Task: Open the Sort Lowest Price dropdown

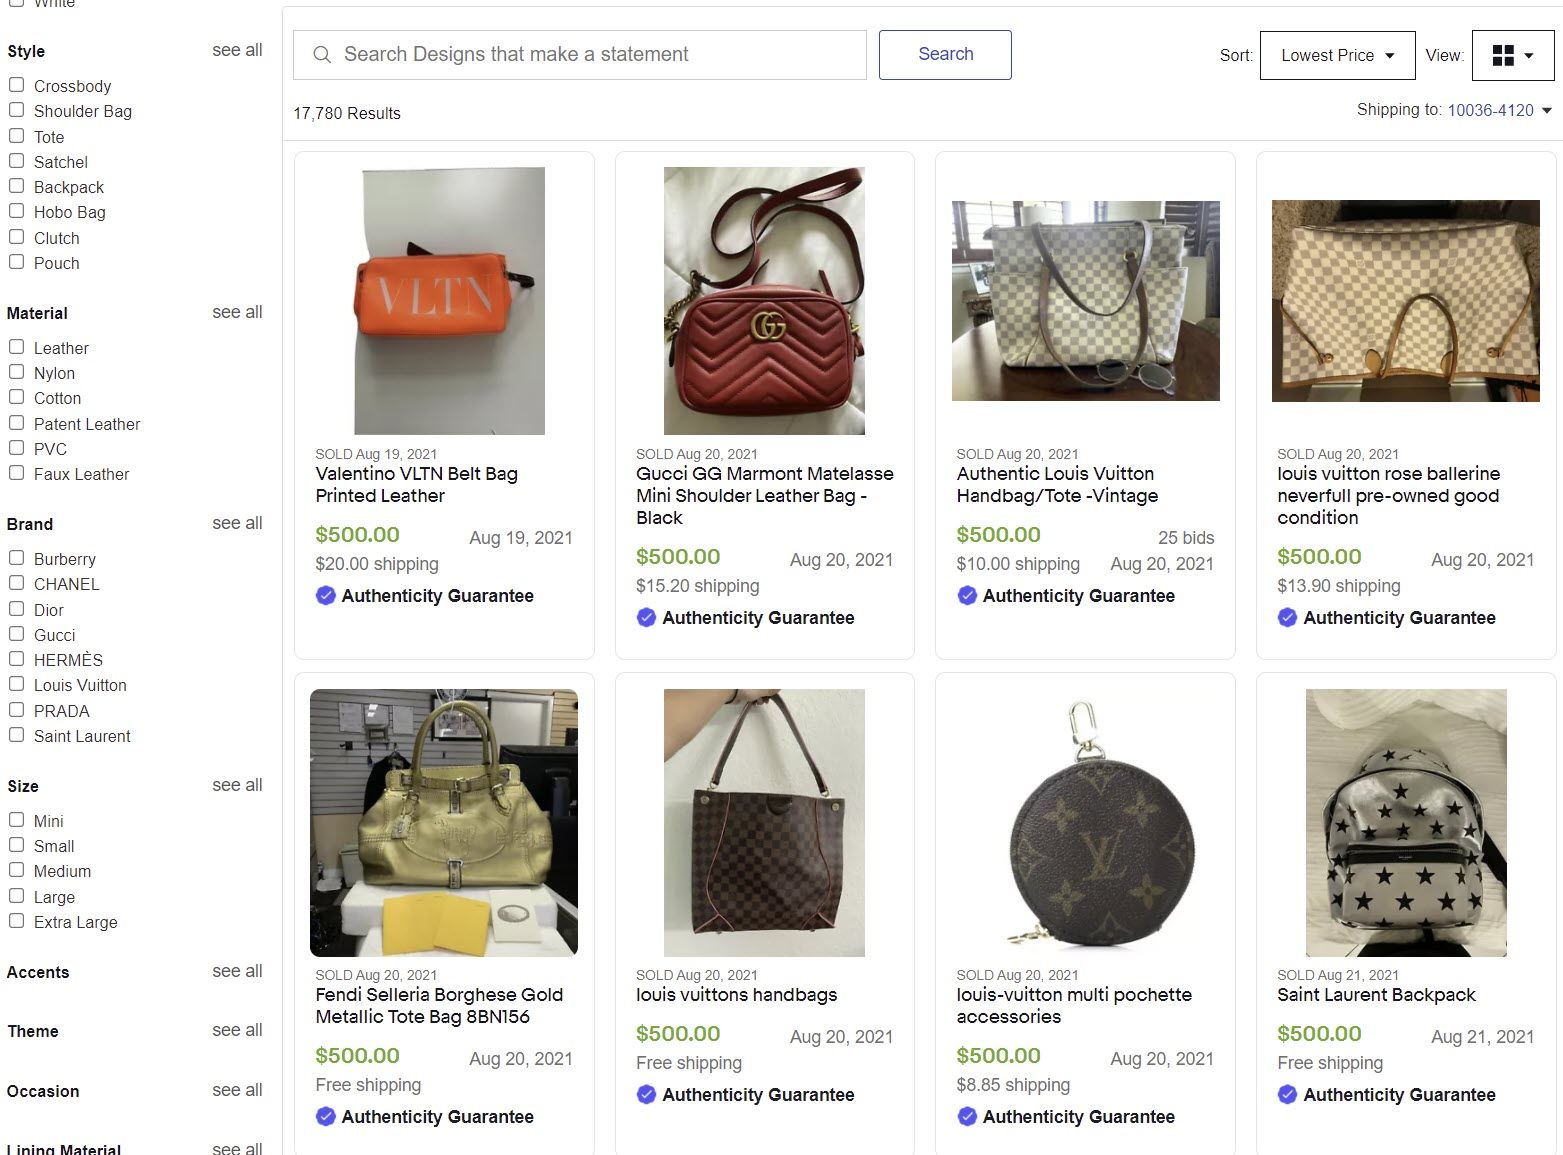Action: tap(1337, 55)
